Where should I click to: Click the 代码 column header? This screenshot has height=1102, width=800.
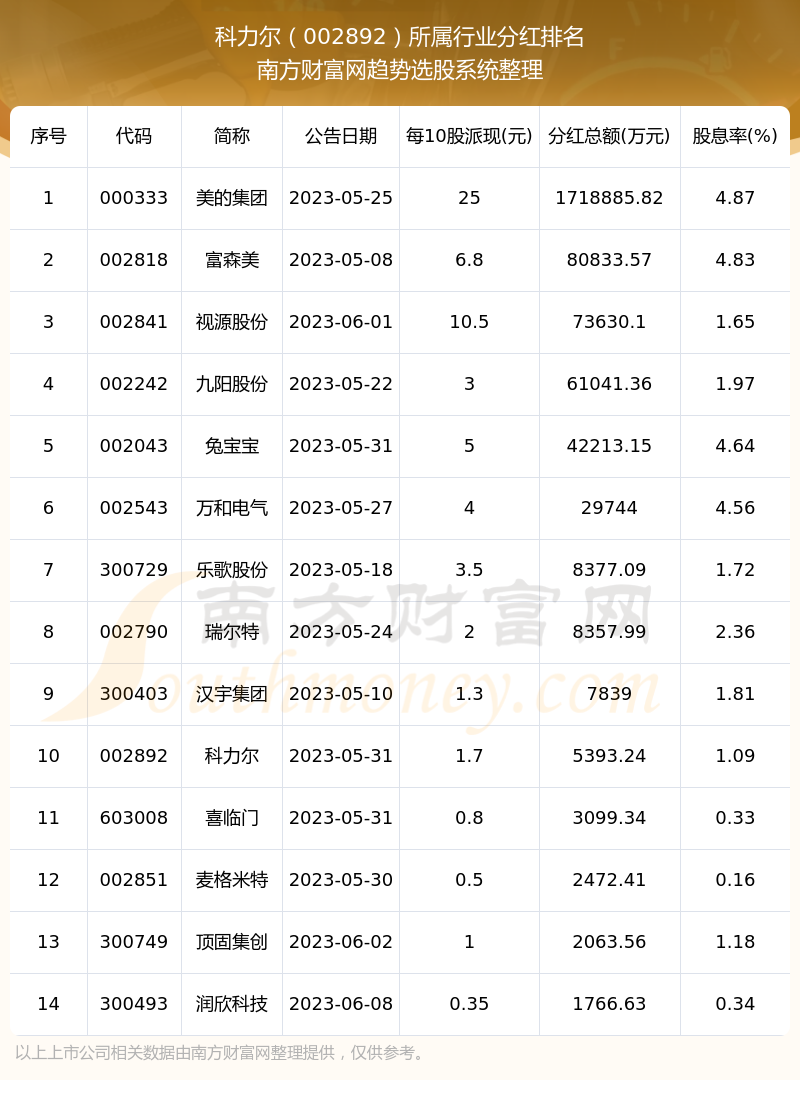tap(134, 136)
